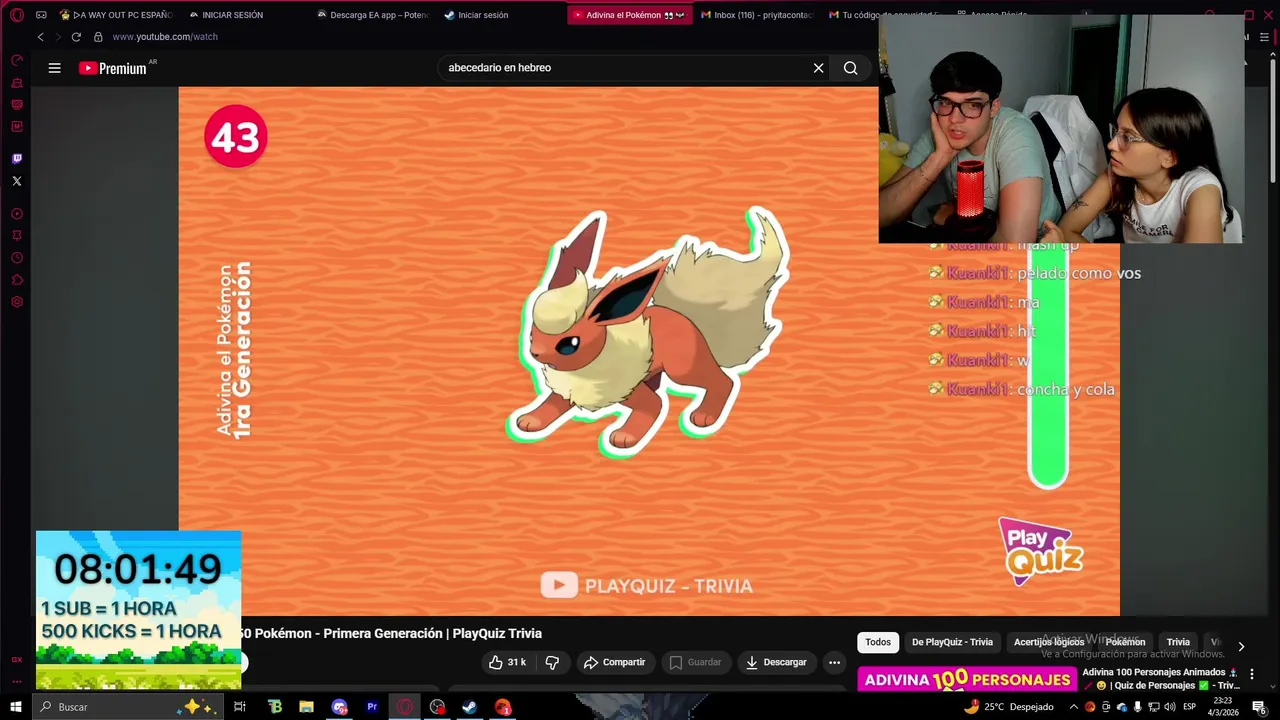The width and height of the screenshot is (1280, 720).
Task: Open the YouTube hamburger guide menu
Action: [55, 68]
